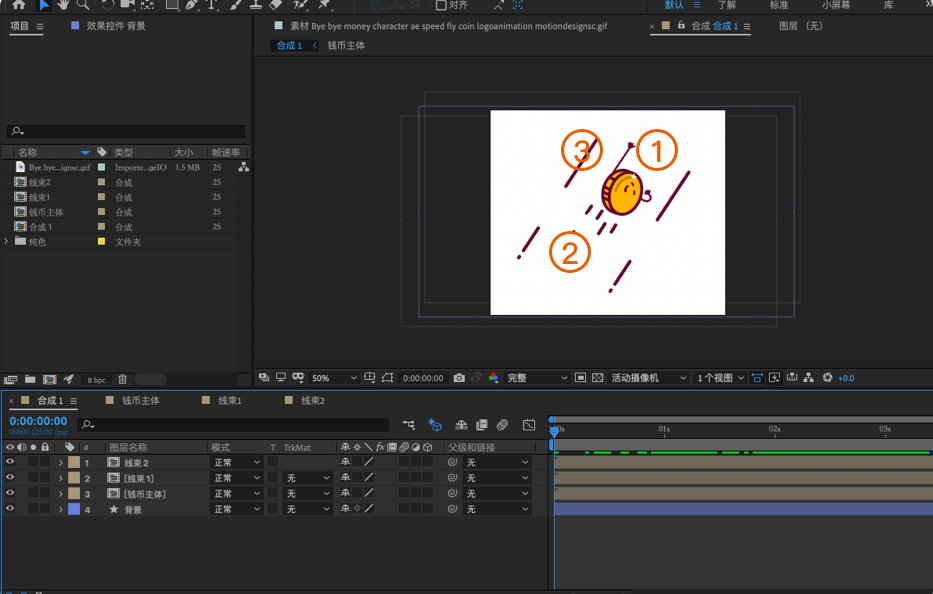Click the project panel search field
Viewport: 933px width, 594px height.
pyautogui.click(x=126, y=131)
